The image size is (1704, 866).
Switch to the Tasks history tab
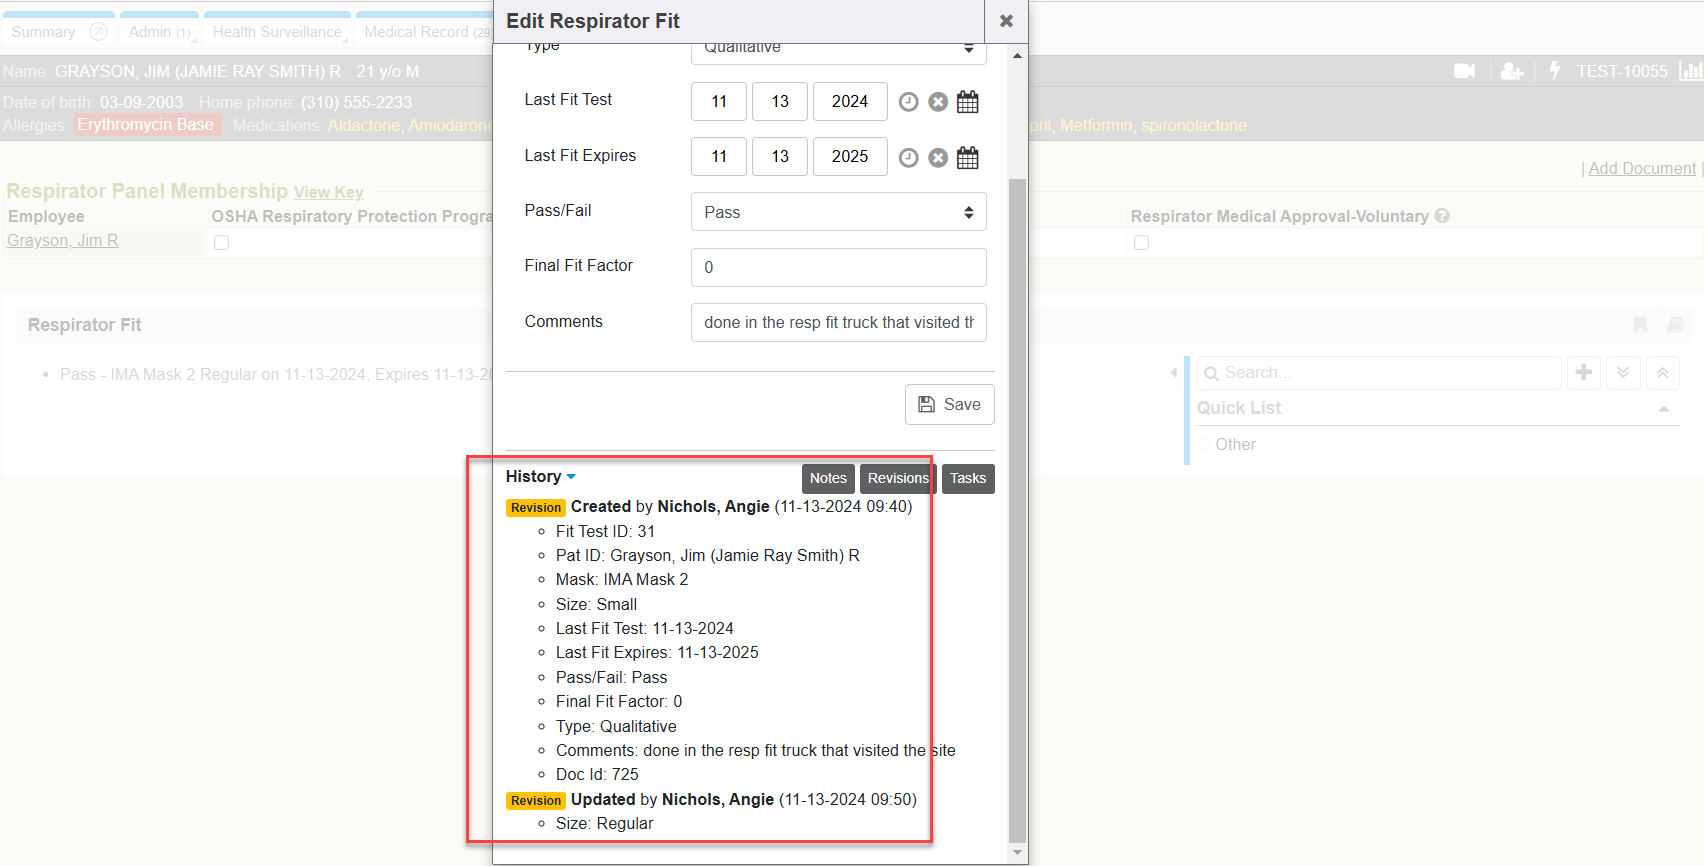pyautogui.click(x=967, y=479)
